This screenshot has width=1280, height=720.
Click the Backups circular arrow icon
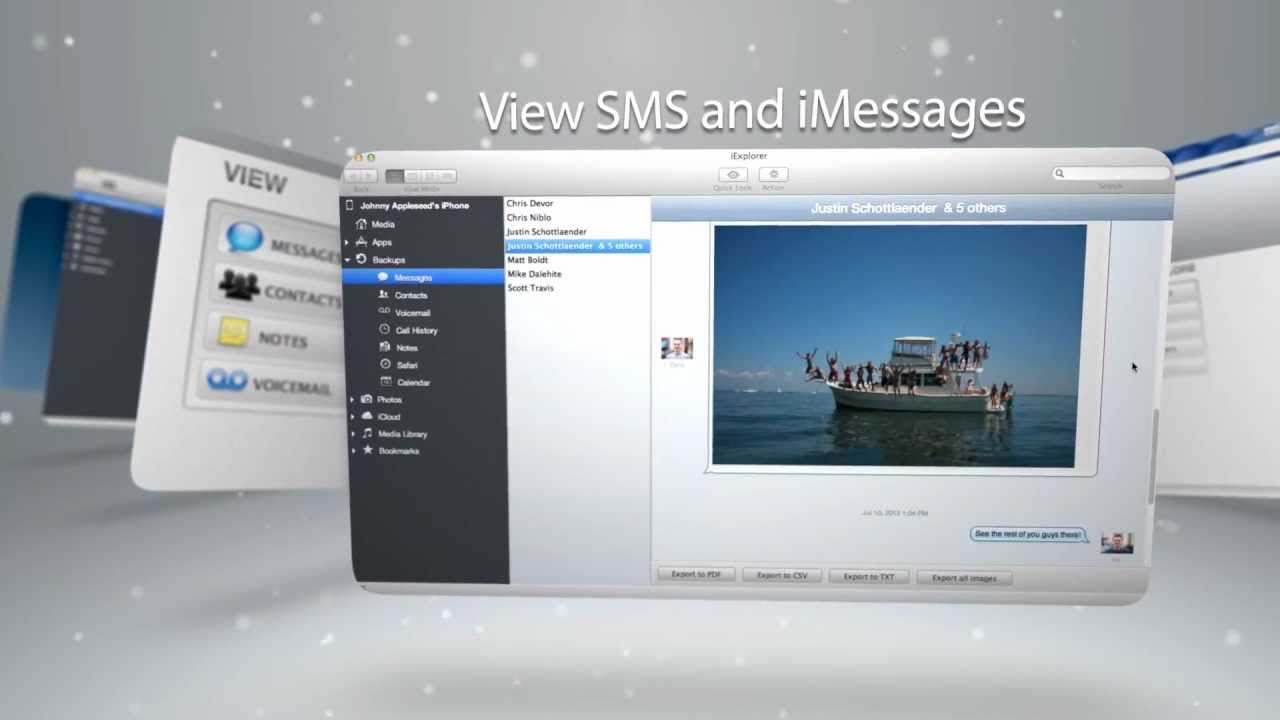click(x=361, y=259)
